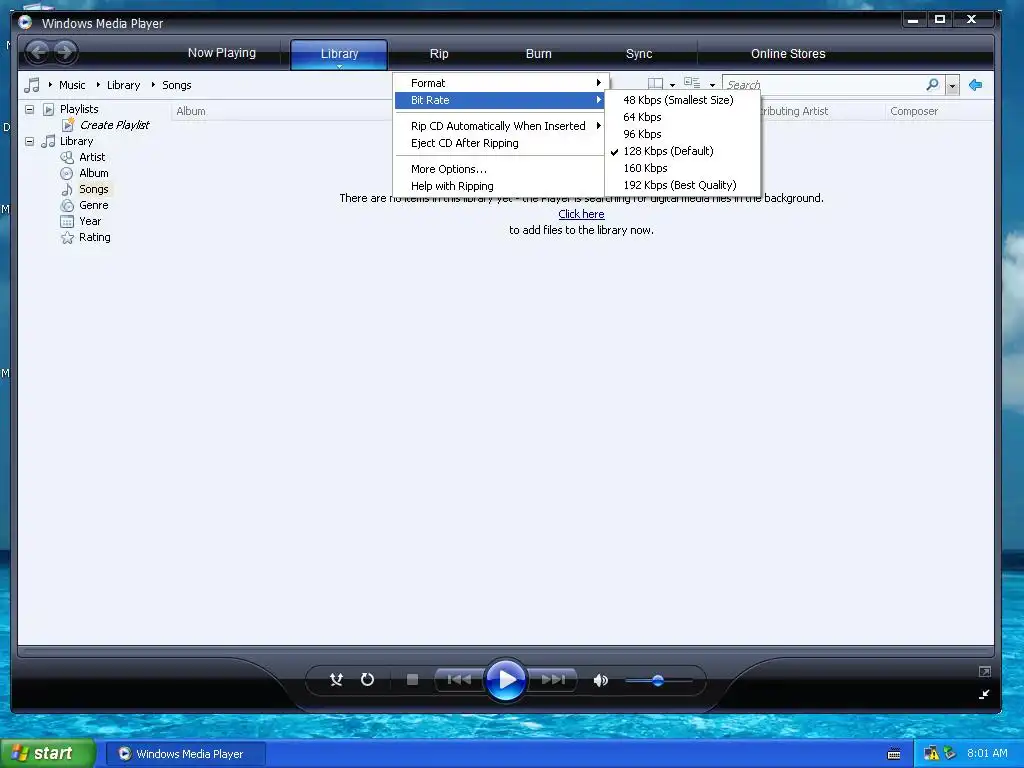Click the view options icon
The image size is (1024, 768).
point(692,83)
